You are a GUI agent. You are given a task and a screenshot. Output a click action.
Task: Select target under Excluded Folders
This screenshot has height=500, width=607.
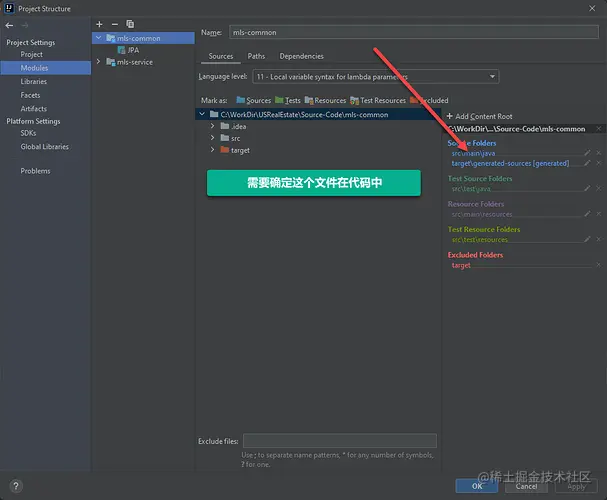(461, 265)
